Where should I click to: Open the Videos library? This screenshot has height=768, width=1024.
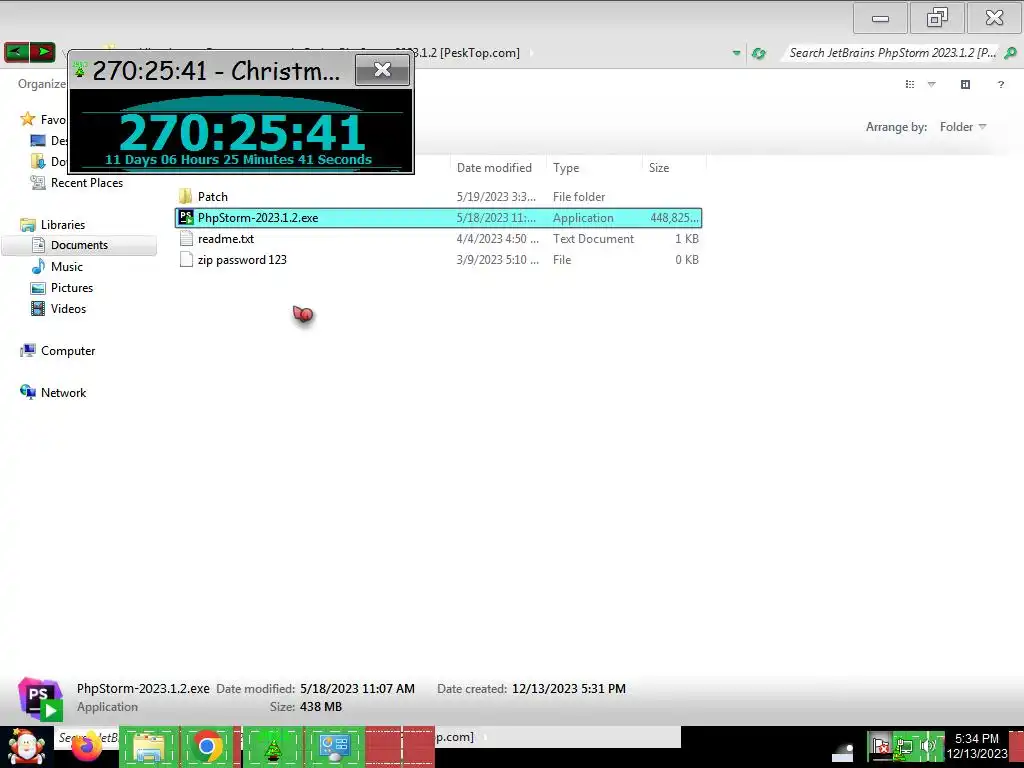tap(68, 309)
